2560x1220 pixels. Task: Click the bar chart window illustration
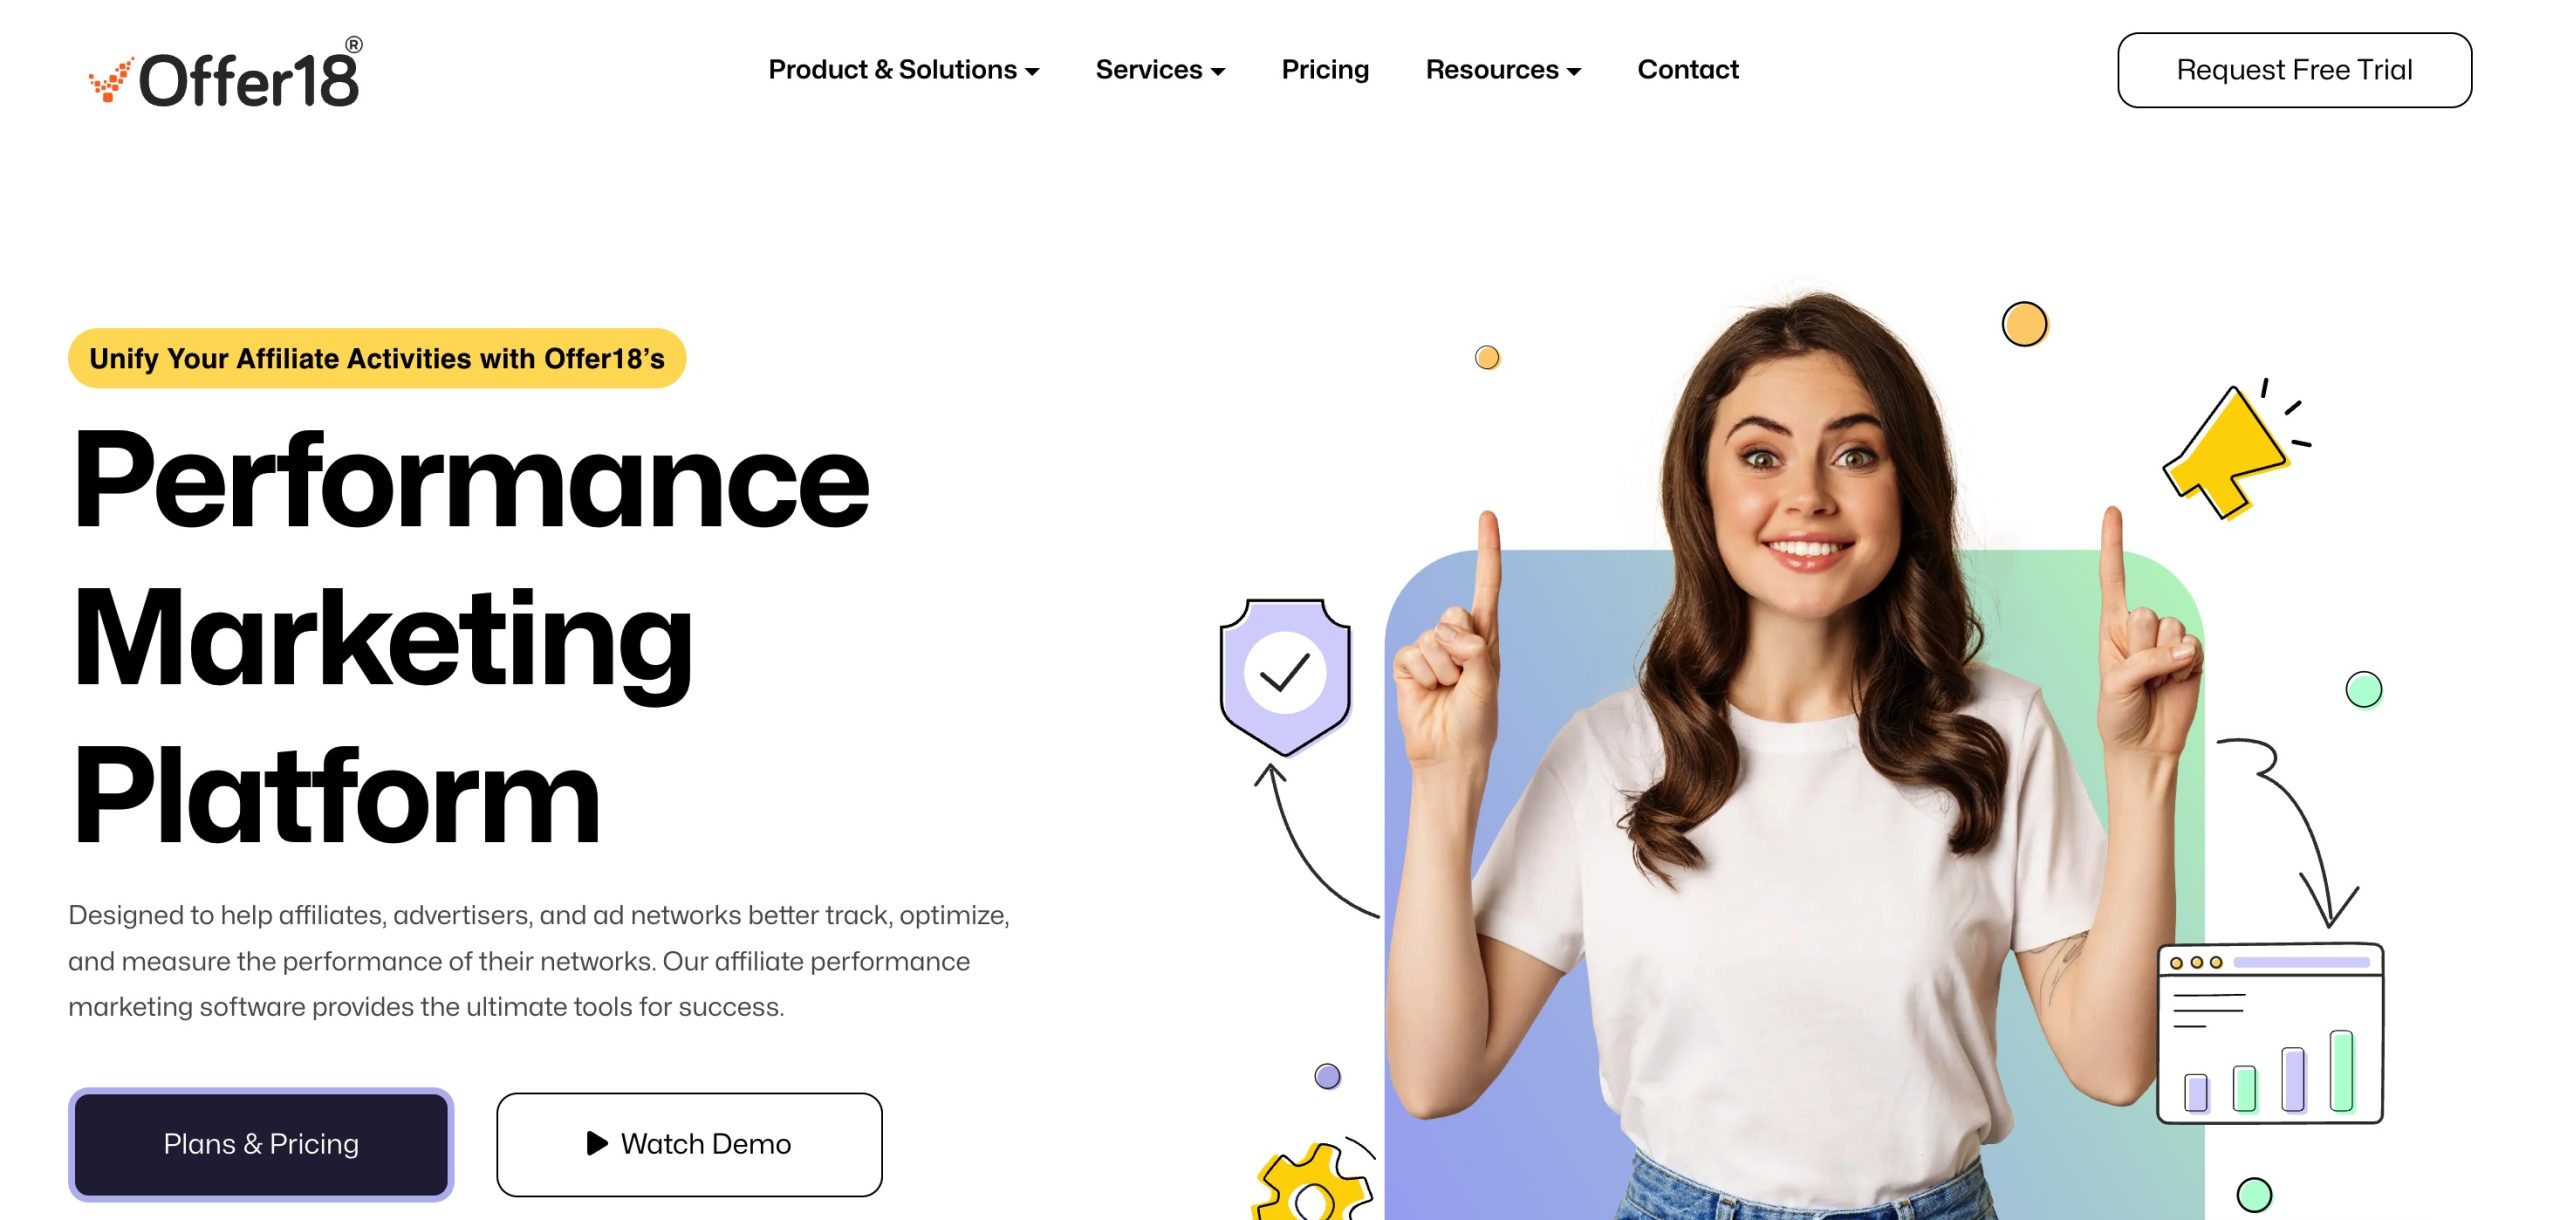tap(2270, 1033)
